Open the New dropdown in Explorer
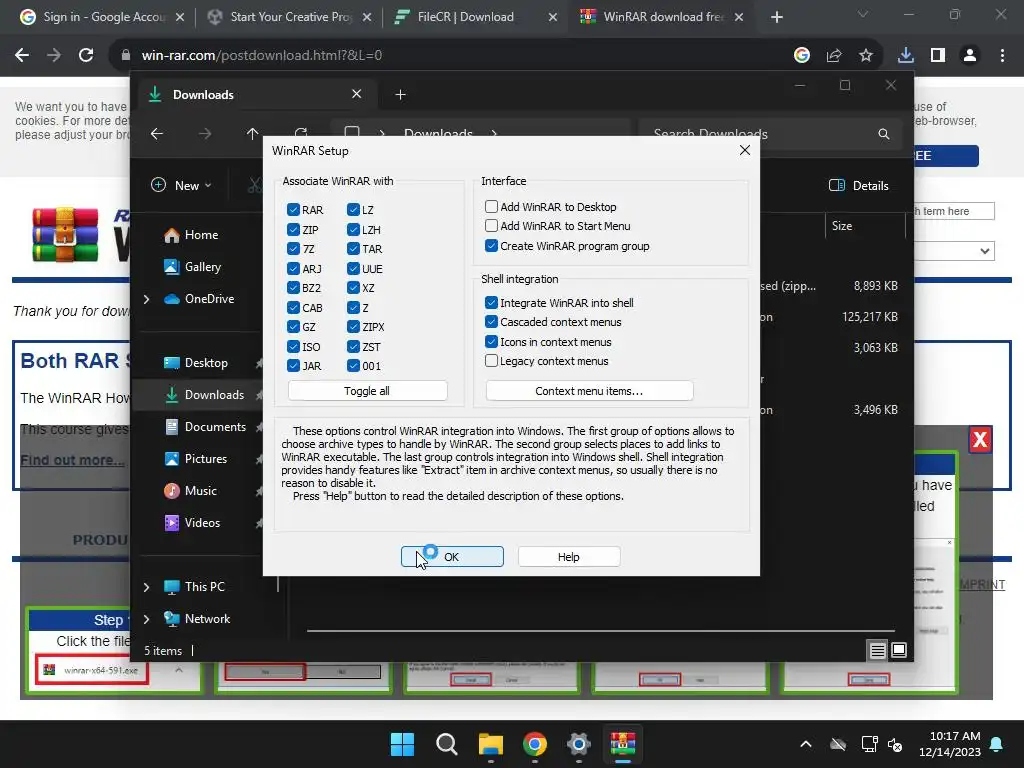The image size is (1024, 768). click(x=181, y=185)
